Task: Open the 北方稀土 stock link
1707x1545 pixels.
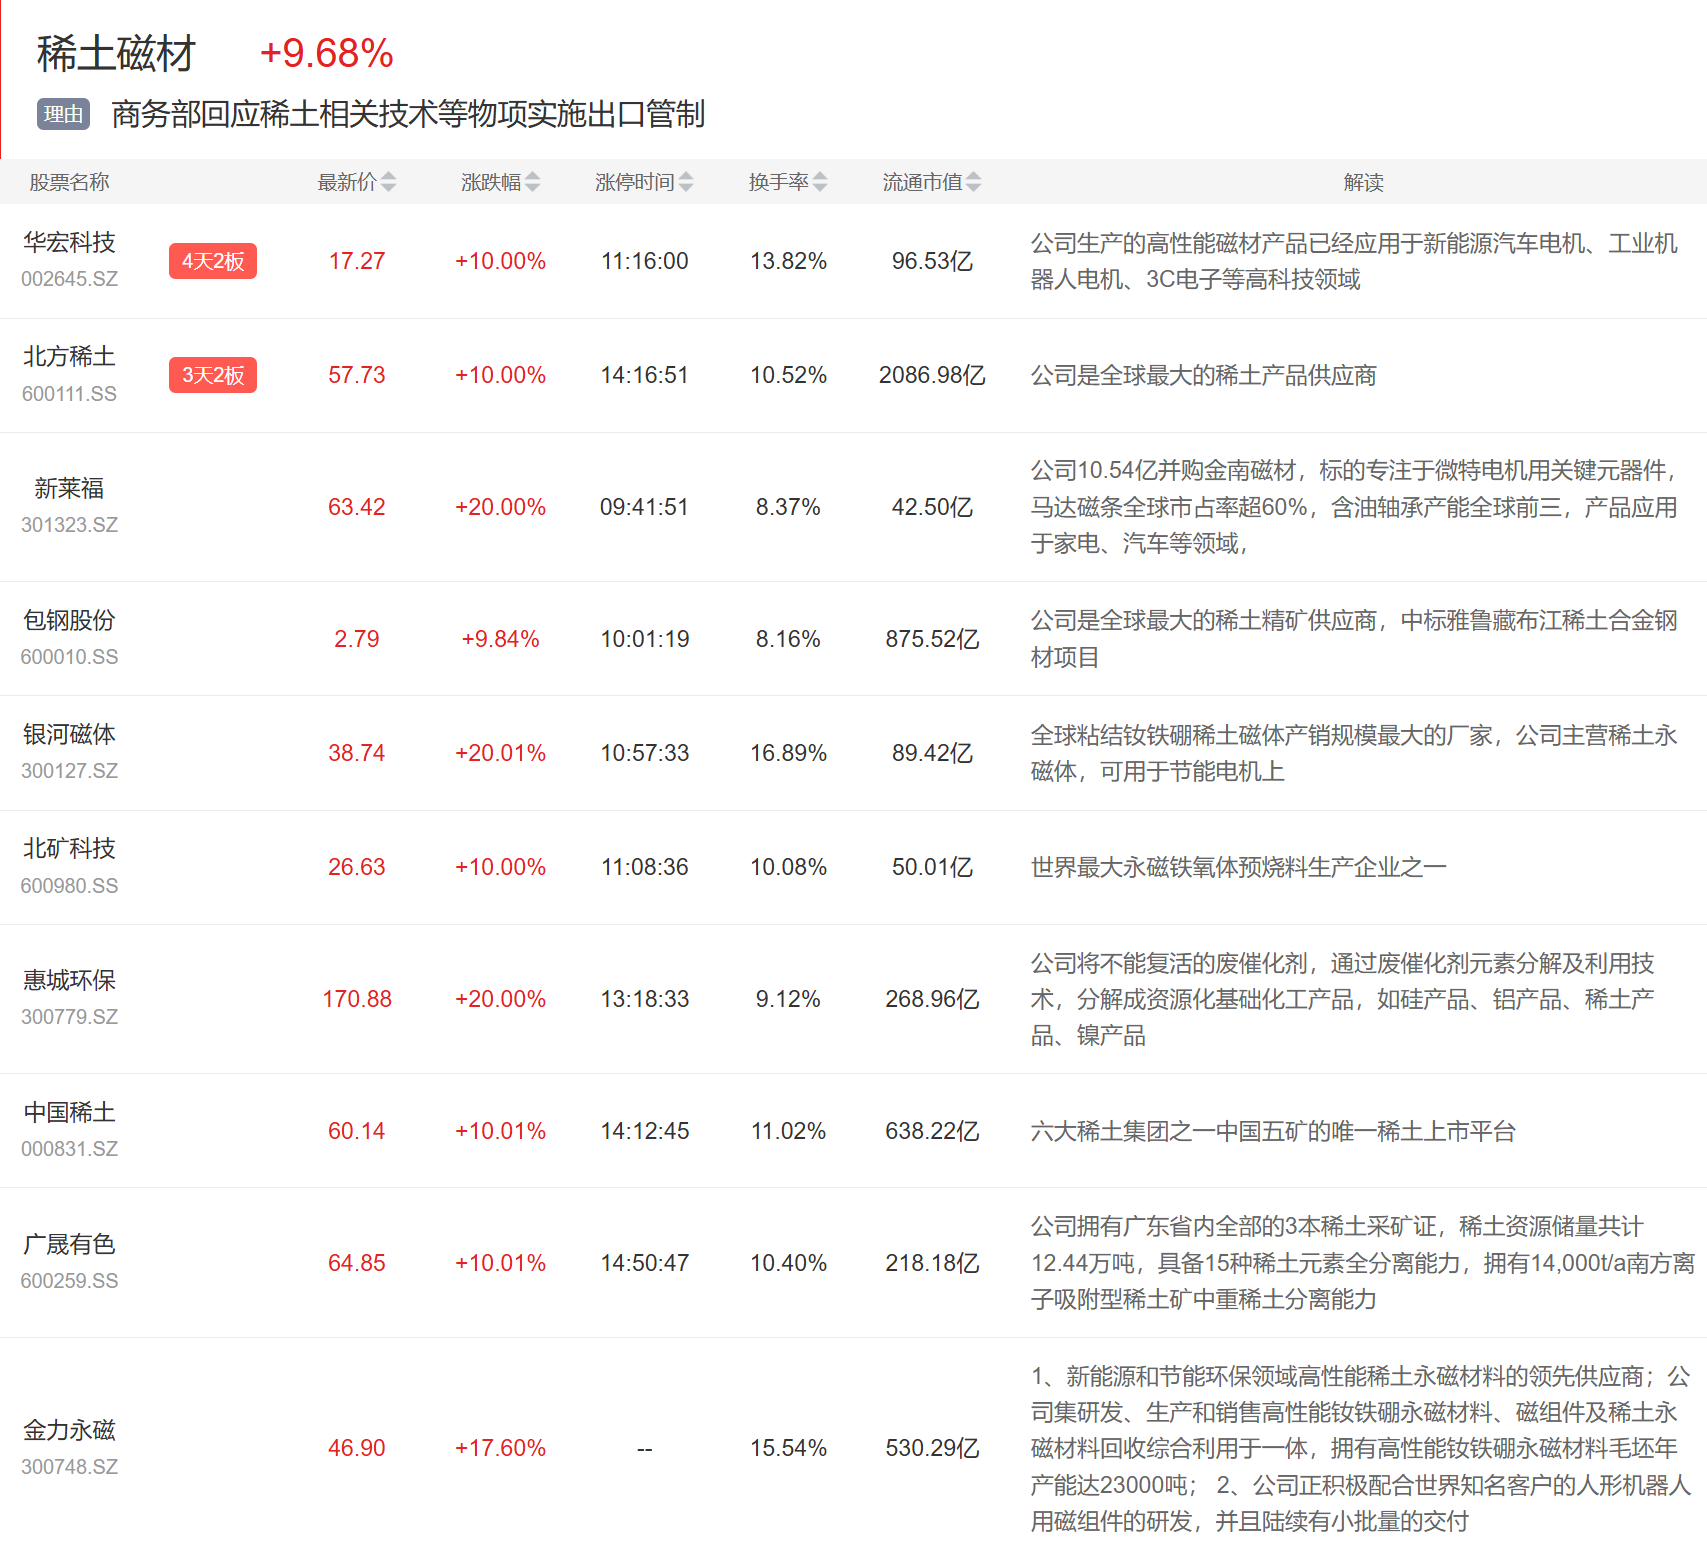Action: click(x=69, y=357)
